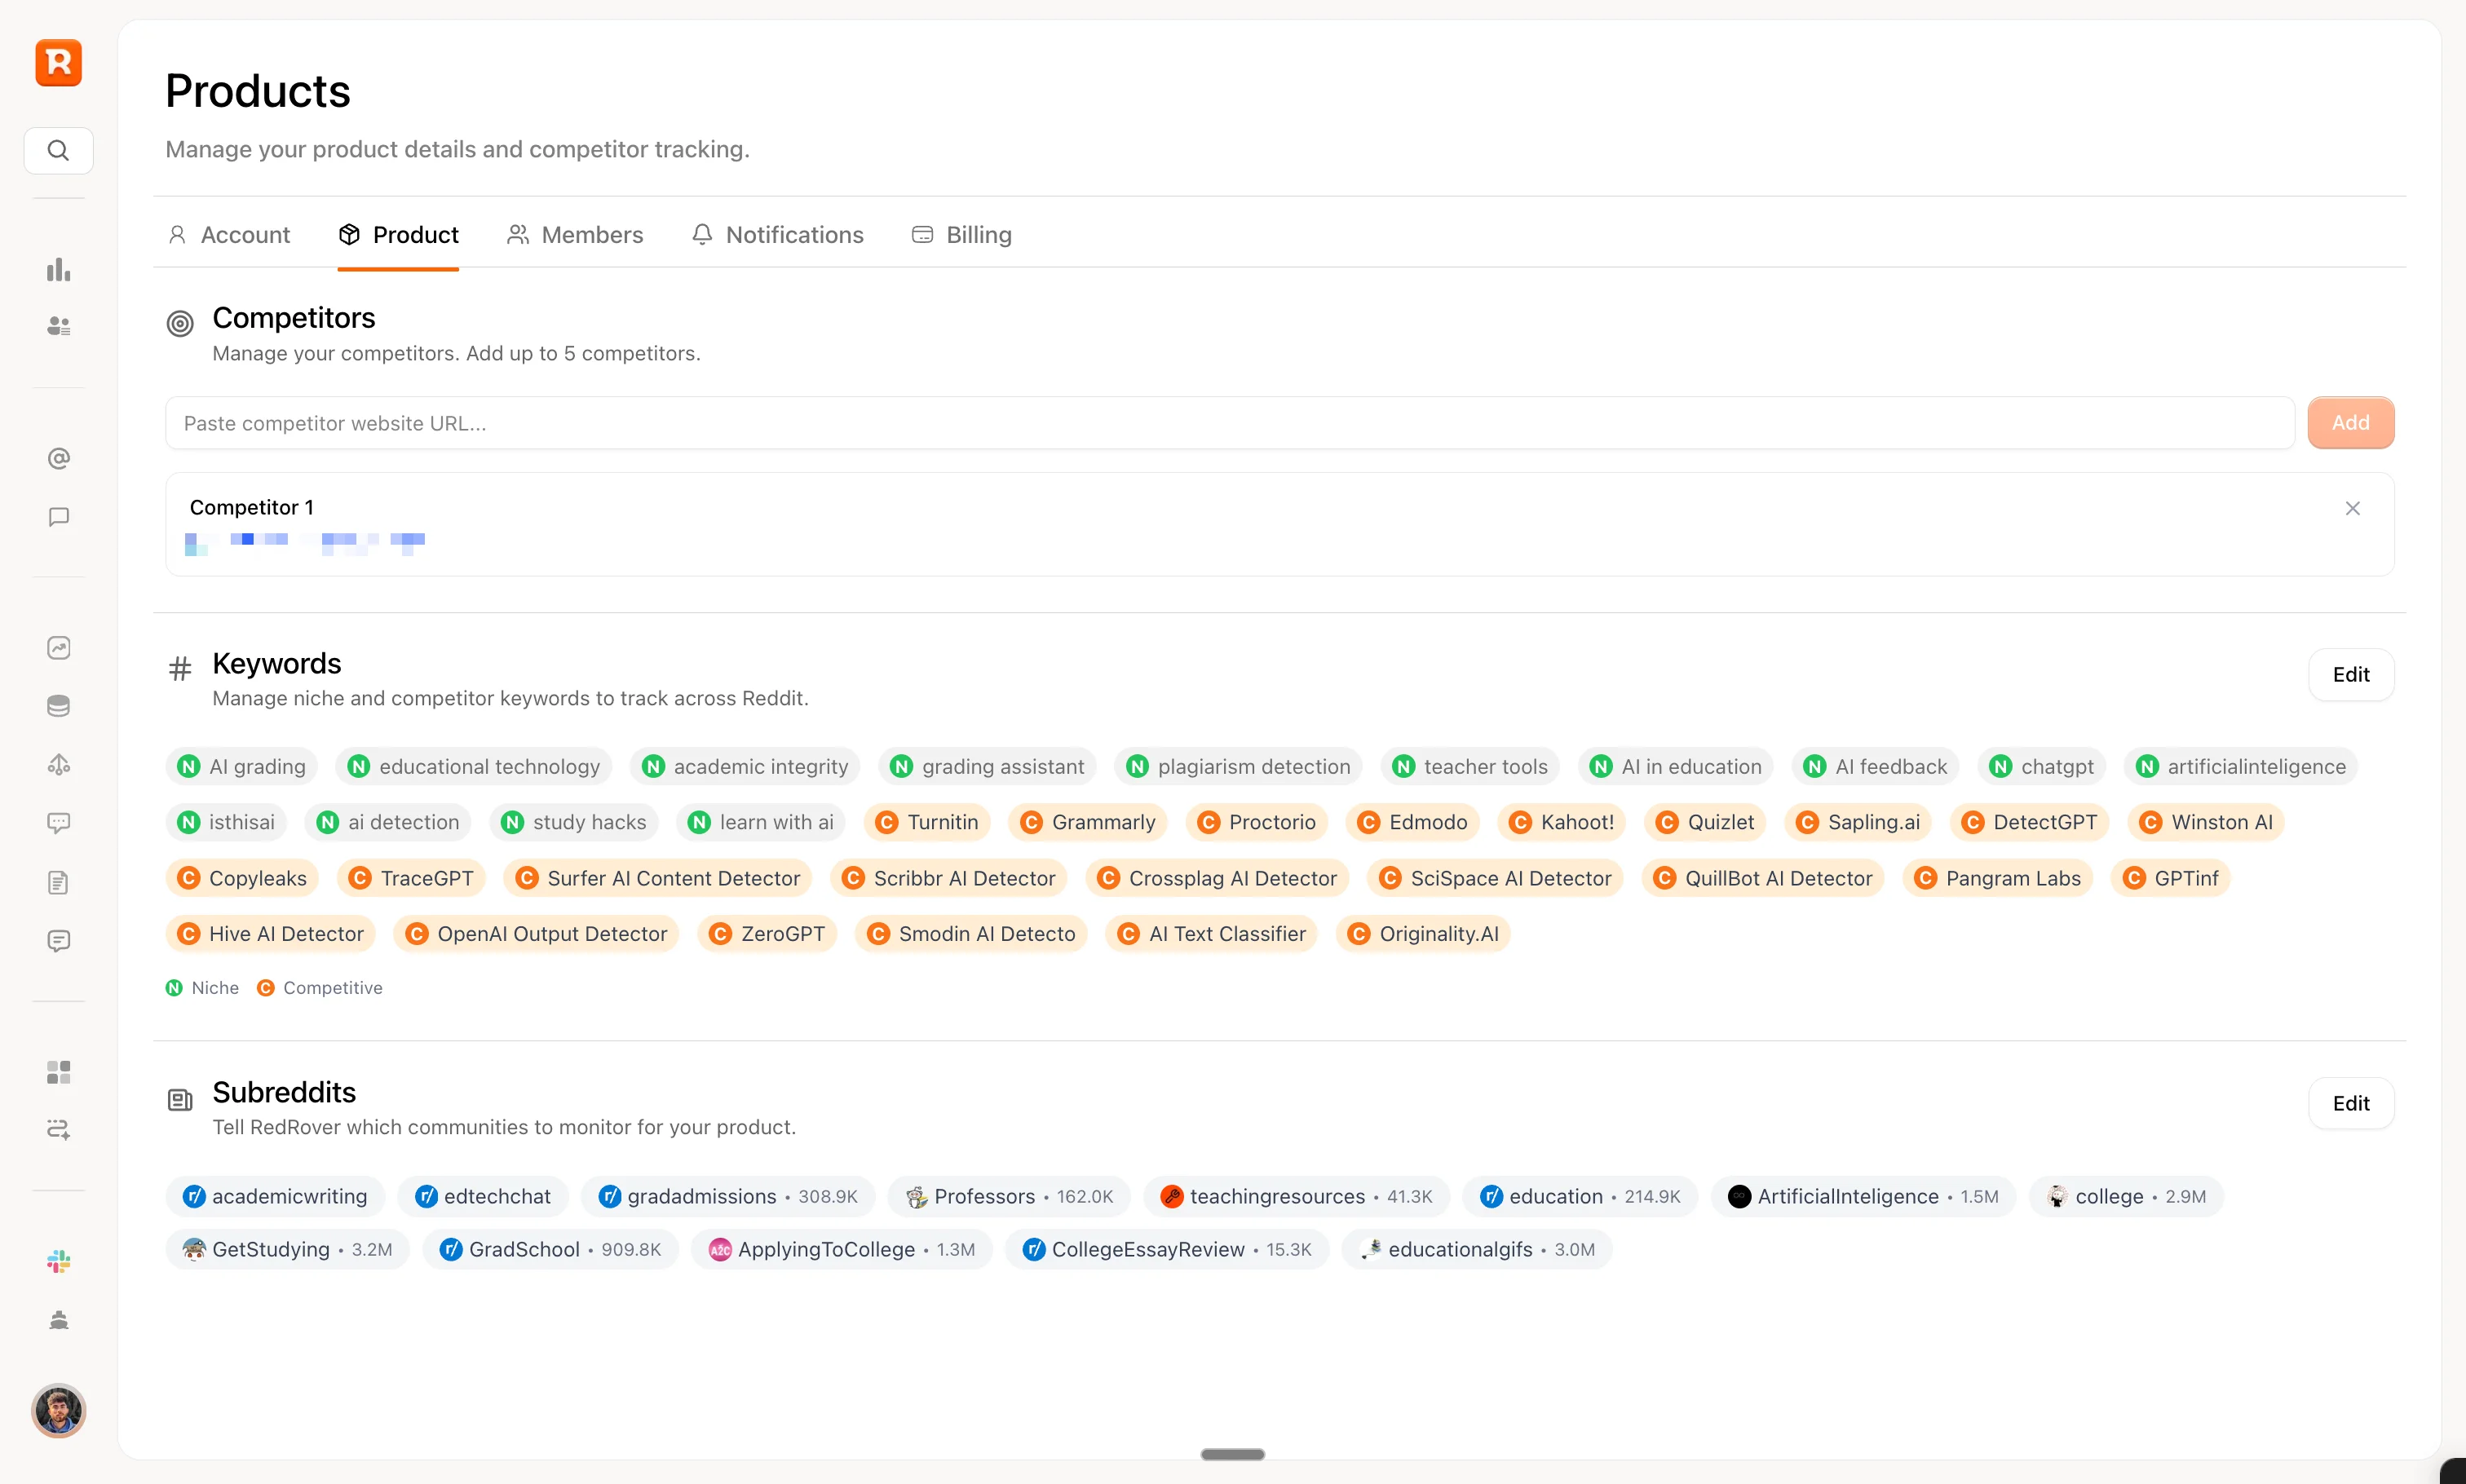Click the 'QuillBot AI Detector' keyword chip
Screen dimensions: 2466x1484
coord(1763,878)
